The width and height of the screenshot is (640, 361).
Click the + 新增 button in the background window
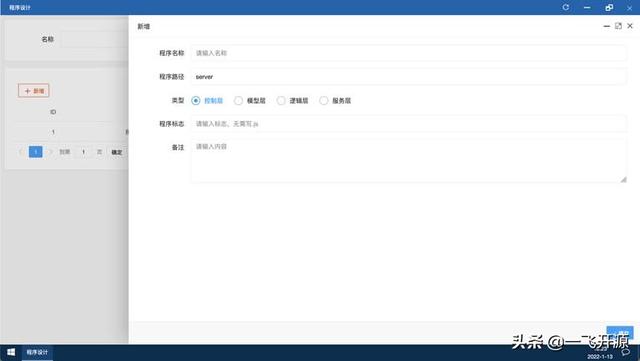tap(33, 91)
